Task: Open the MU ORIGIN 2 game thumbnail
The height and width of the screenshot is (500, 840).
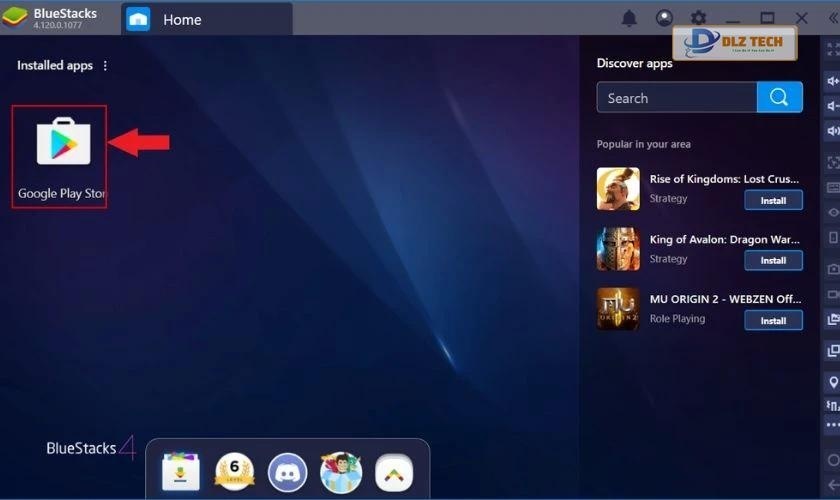Action: point(618,309)
